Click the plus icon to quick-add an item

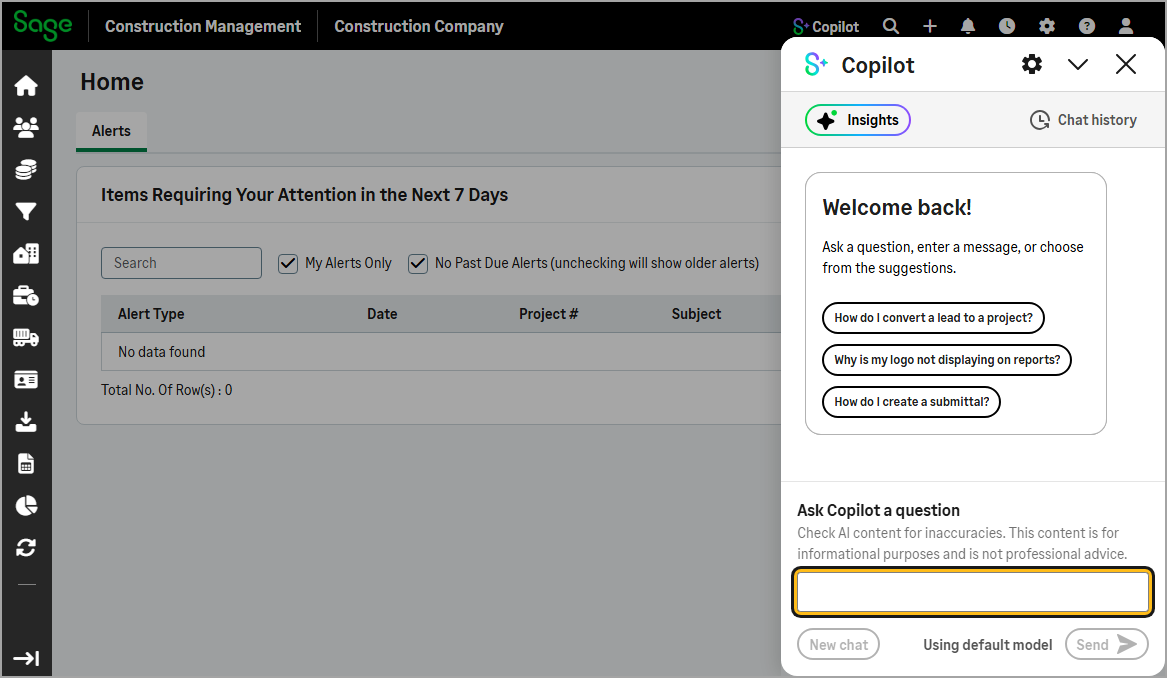(929, 26)
